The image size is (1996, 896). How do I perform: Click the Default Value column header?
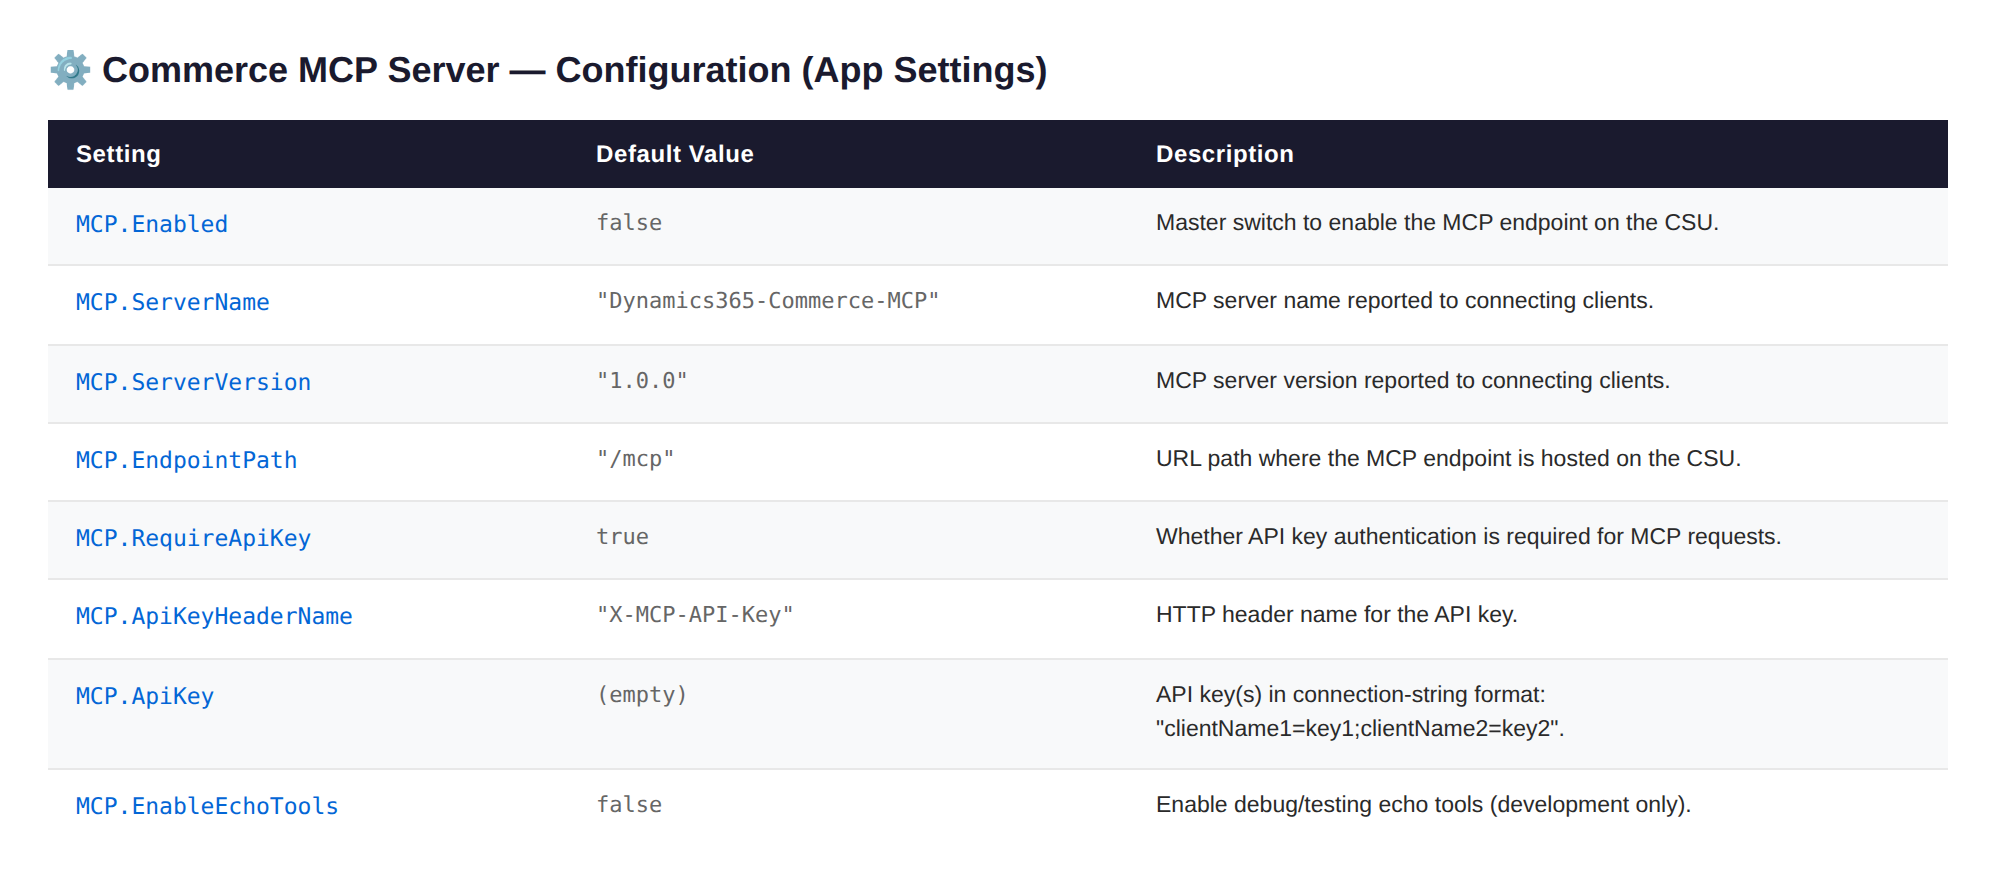tap(675, 154)
